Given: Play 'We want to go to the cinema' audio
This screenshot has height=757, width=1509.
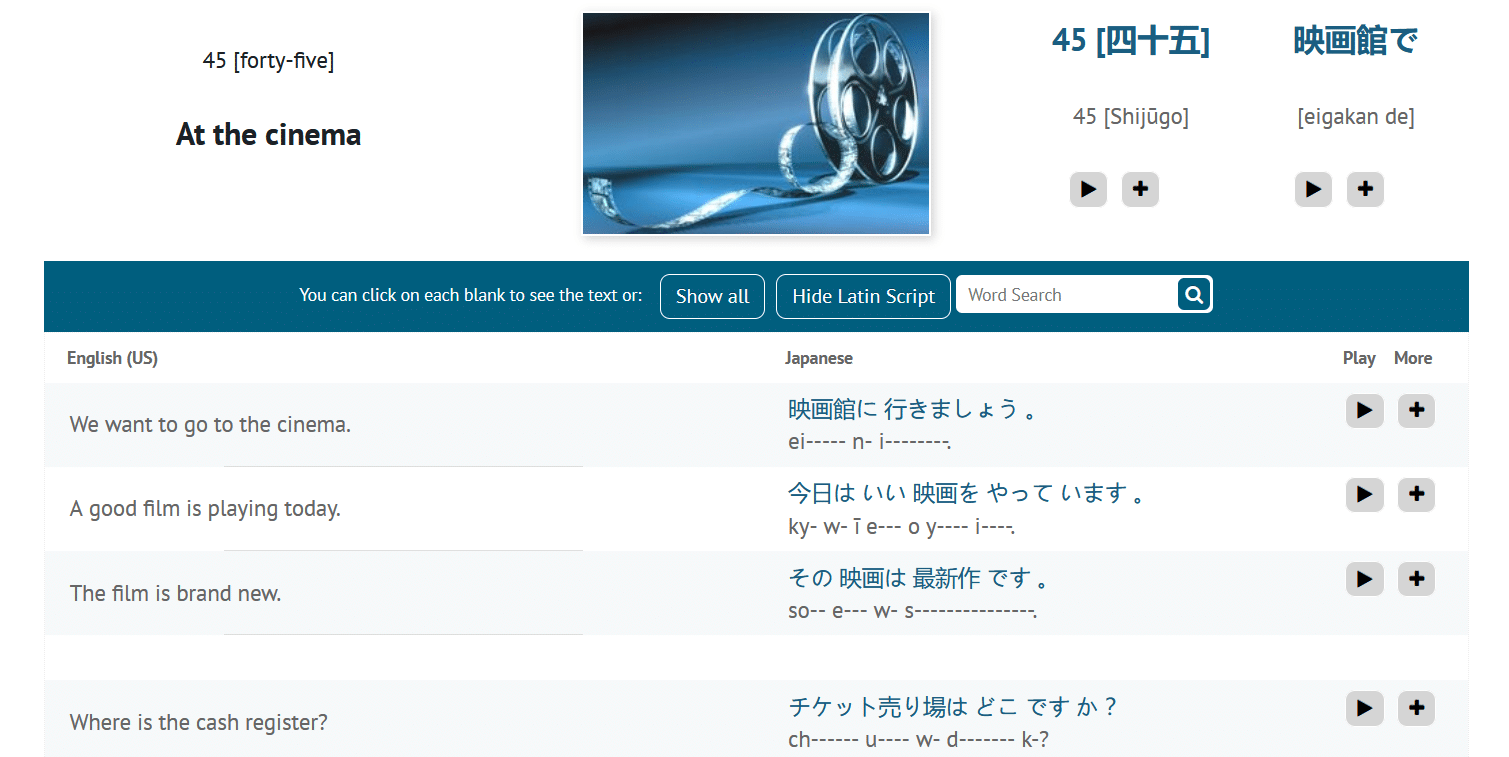Looking at the screenshot, I should click(x=1364, y=411).
